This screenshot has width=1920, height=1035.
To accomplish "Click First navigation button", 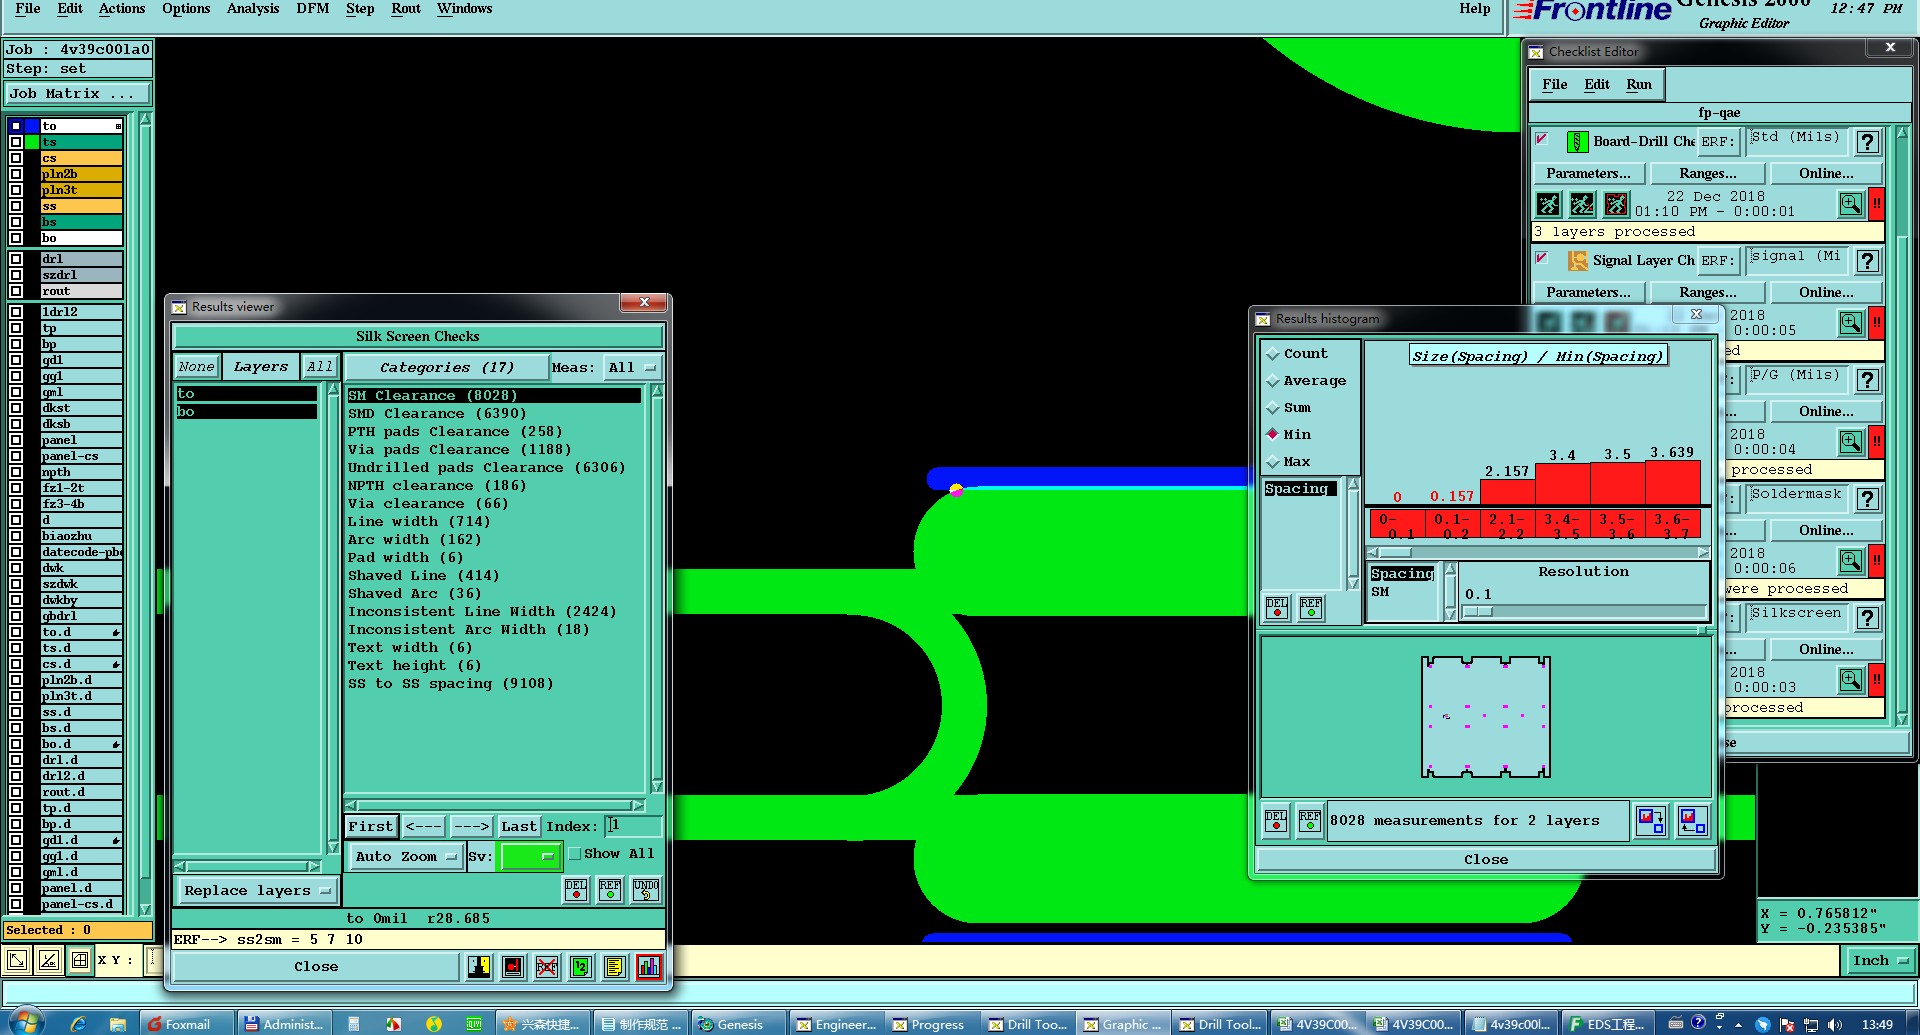I will [x=371, y=827].
